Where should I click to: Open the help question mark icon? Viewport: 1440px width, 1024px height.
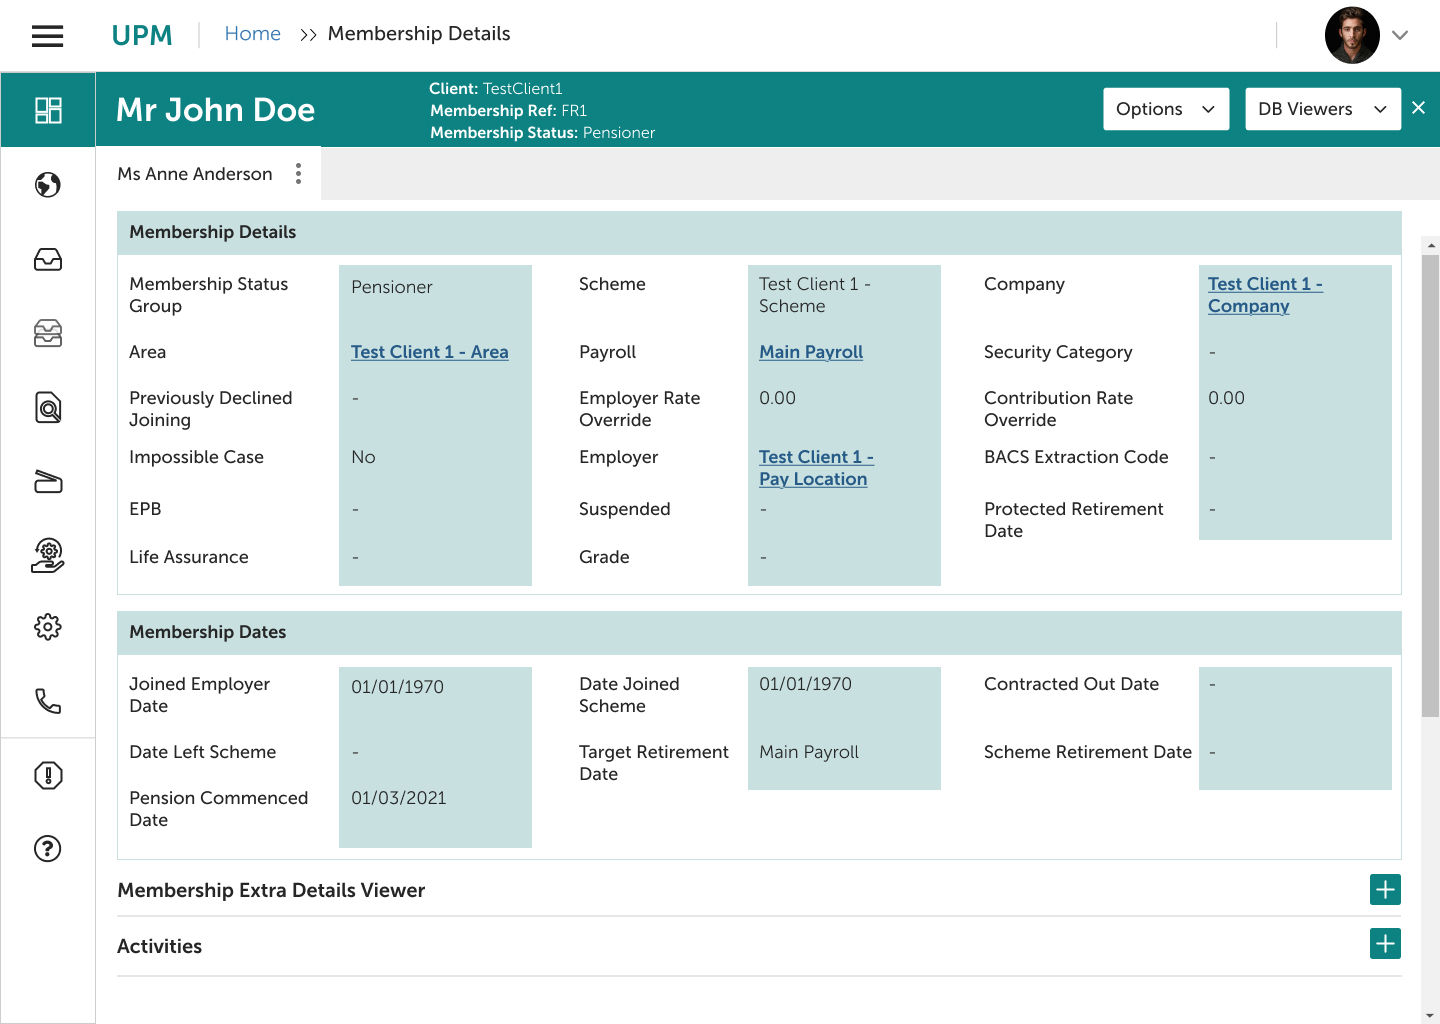(47, 849)
